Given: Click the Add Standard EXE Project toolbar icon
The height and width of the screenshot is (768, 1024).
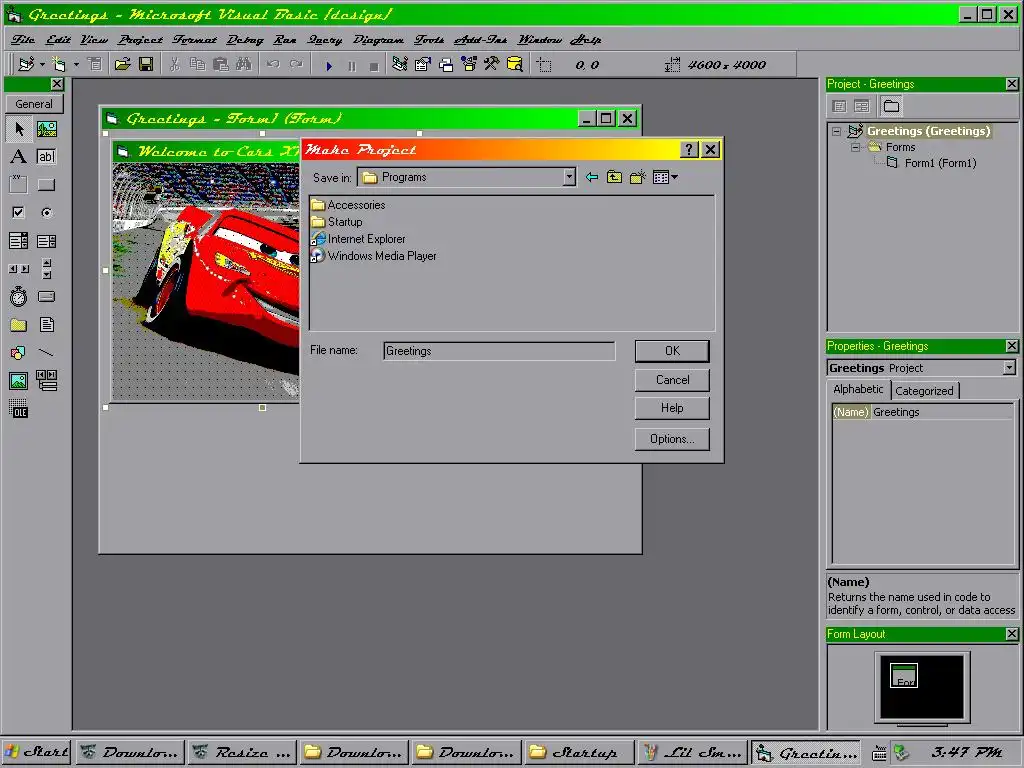Looking at the screenshot, I should click(26, 65).
